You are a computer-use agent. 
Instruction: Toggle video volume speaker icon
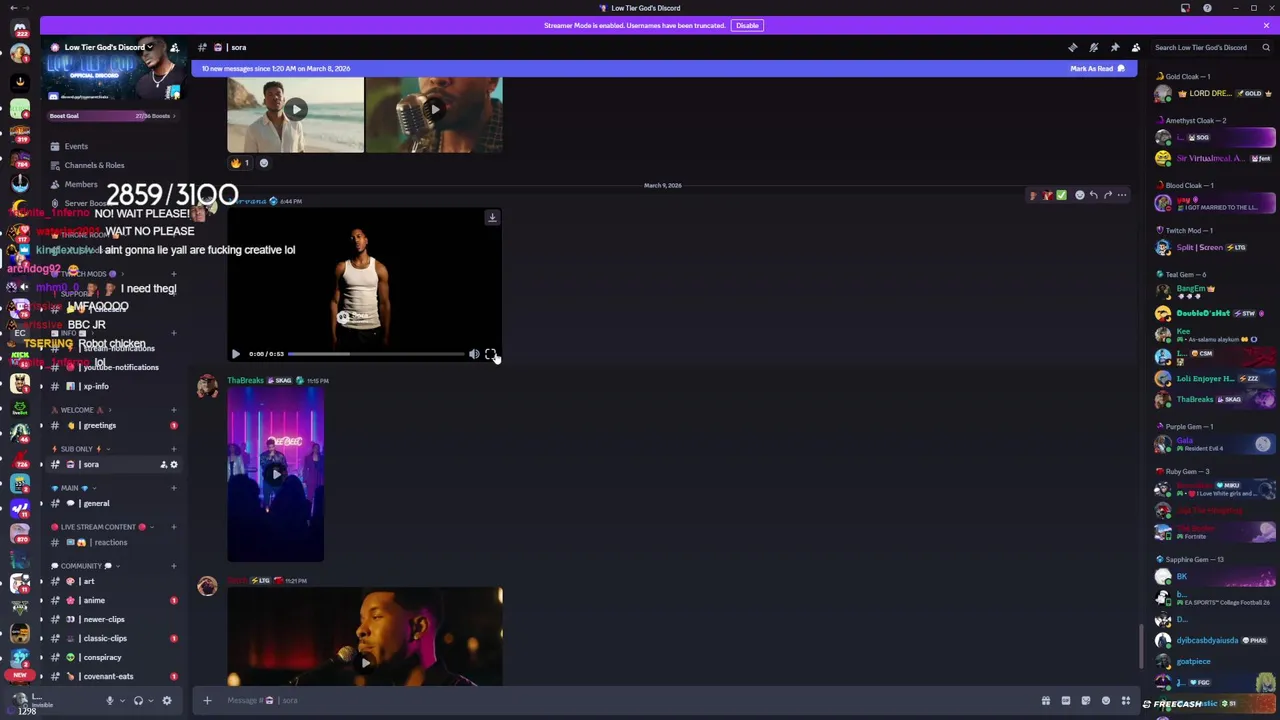[x=474, y=354]
